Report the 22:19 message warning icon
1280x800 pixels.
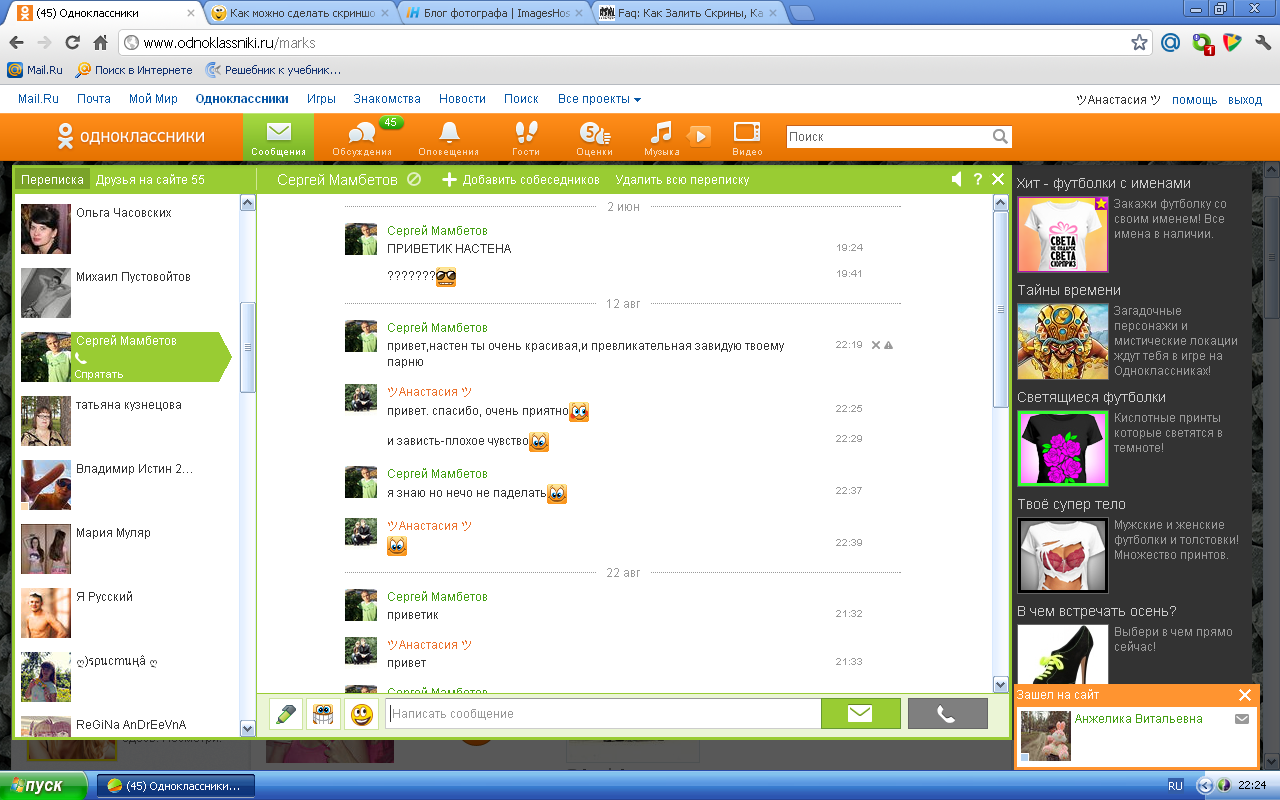point(888,345)
